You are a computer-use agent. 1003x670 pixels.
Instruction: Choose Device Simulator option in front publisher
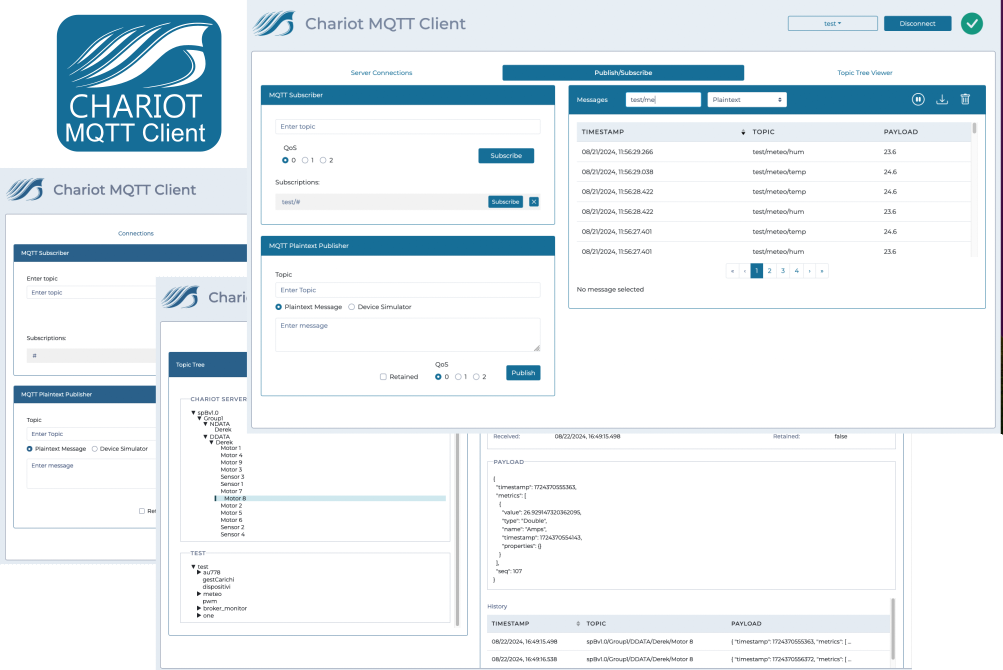(x=351, y=307)
